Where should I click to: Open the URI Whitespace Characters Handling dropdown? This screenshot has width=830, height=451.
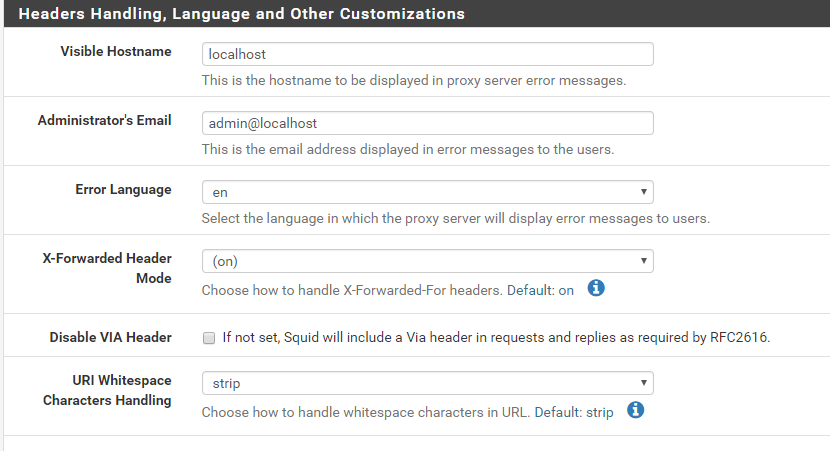click(427, 383)
